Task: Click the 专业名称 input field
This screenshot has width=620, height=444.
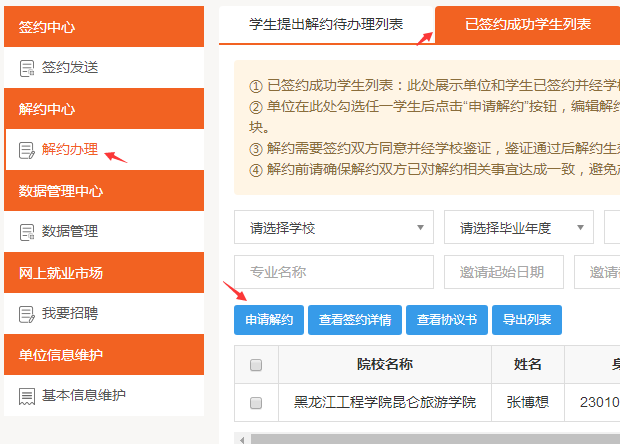Action: (333, 272)
